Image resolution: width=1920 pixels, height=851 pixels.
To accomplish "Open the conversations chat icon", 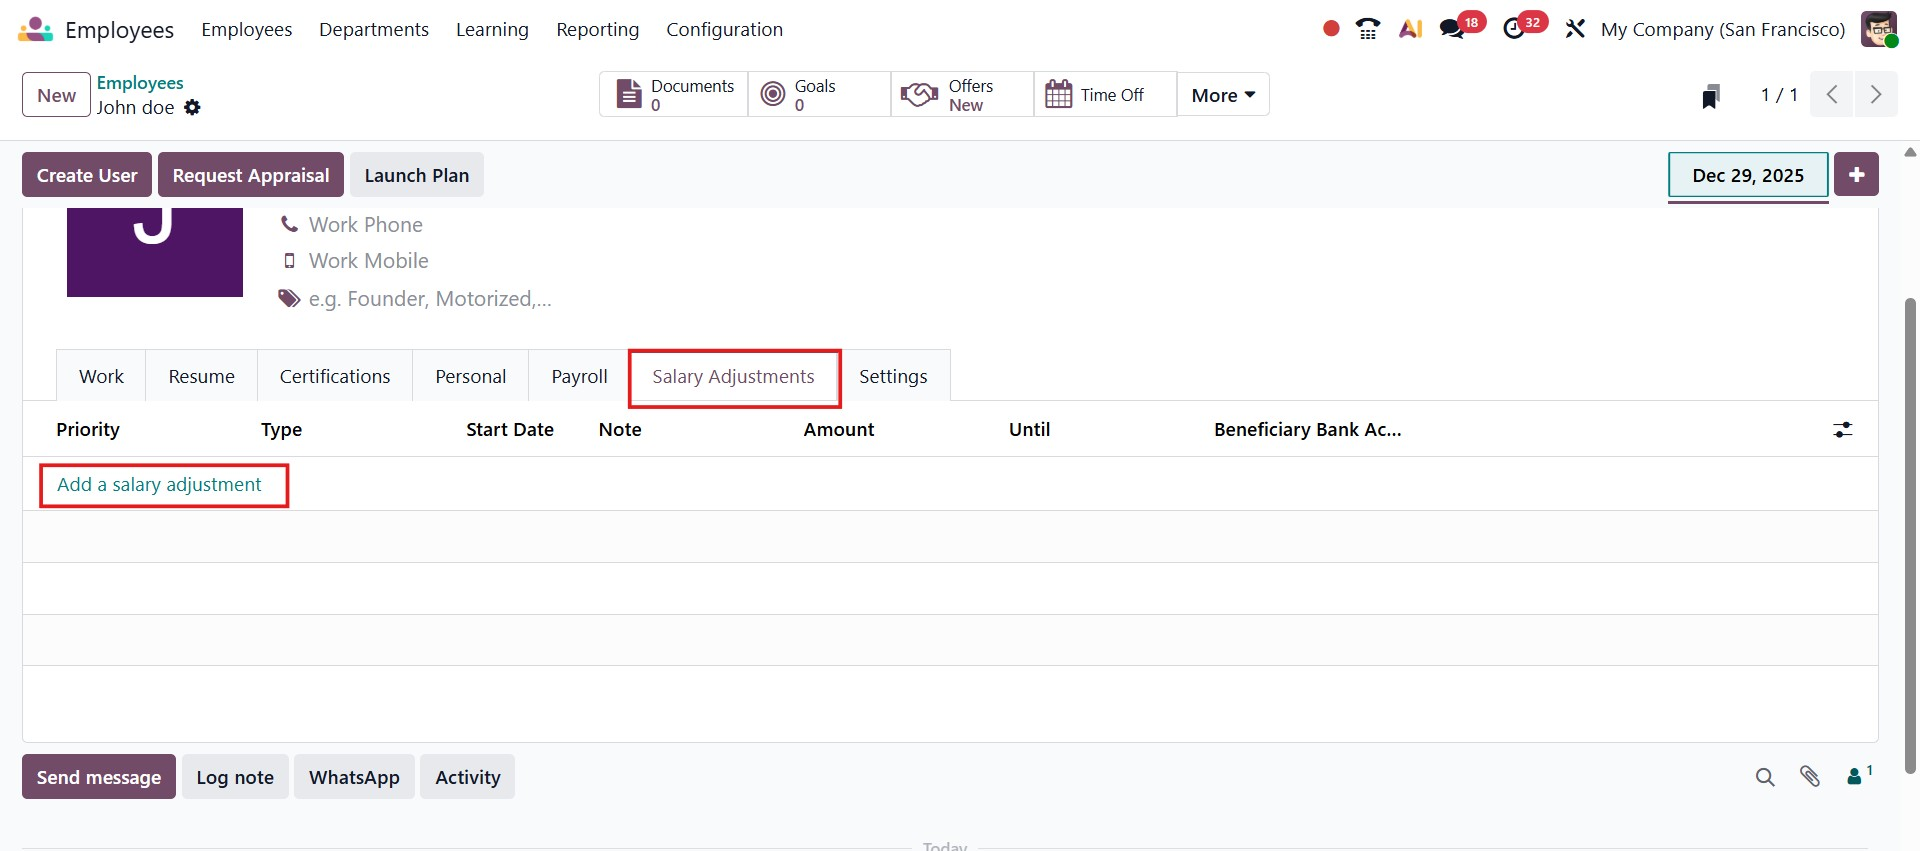I will (1452, 29).
